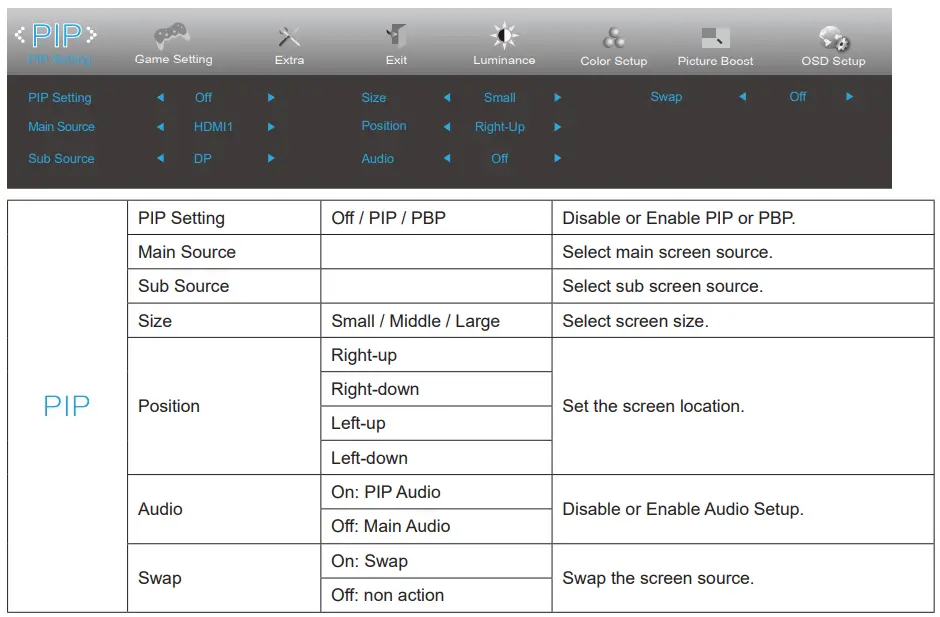Open the Game Setting gamepad icon
940x617 pixels.
coord(173,37)
